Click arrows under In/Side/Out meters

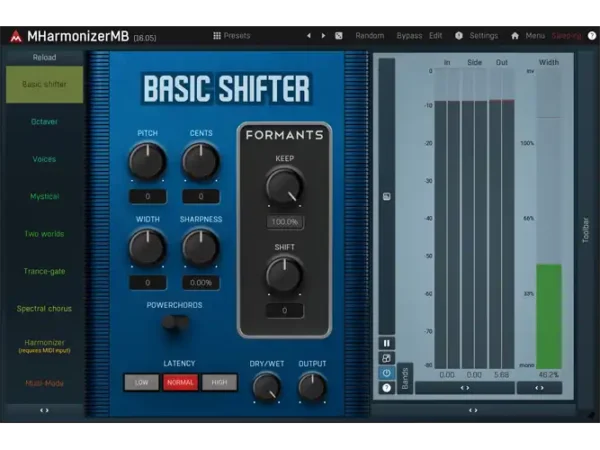(465, 388)
